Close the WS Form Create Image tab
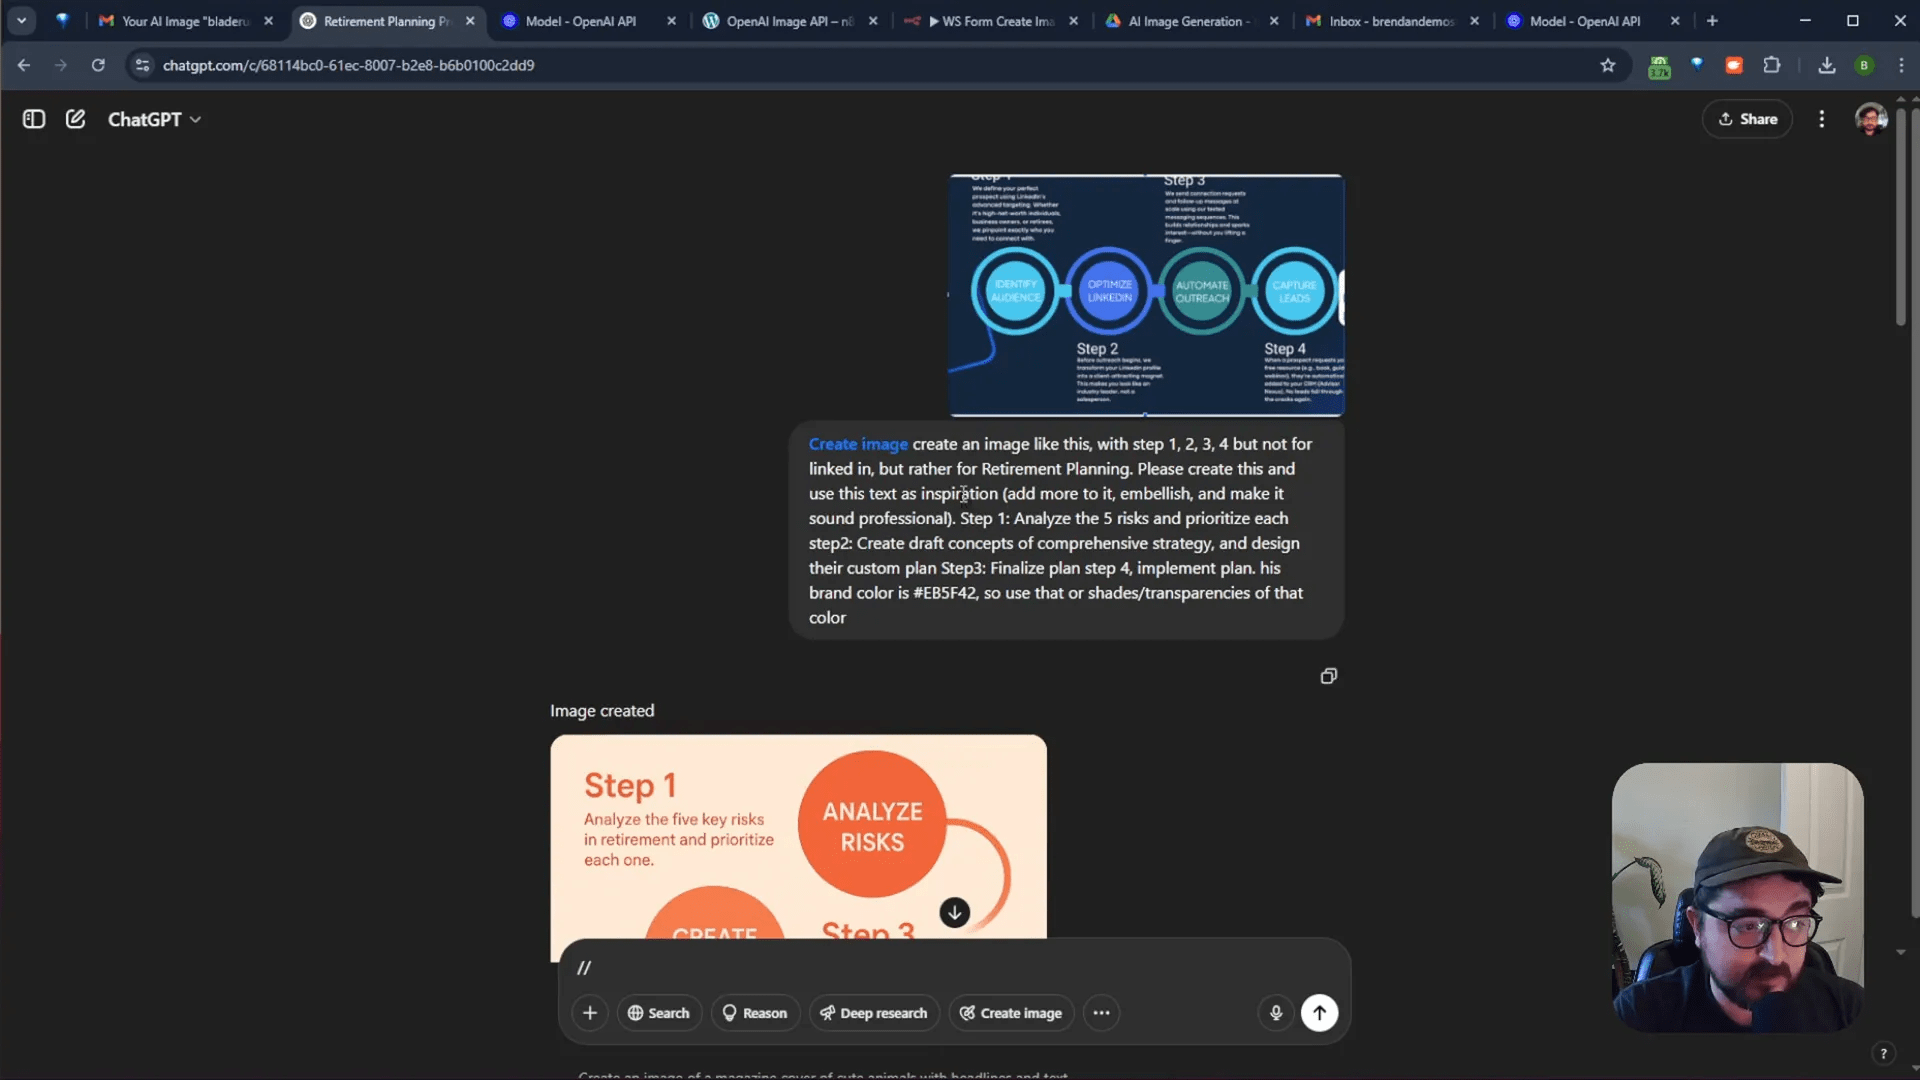Viewport: 1920px width, 1080px height. coord(1073,21)
